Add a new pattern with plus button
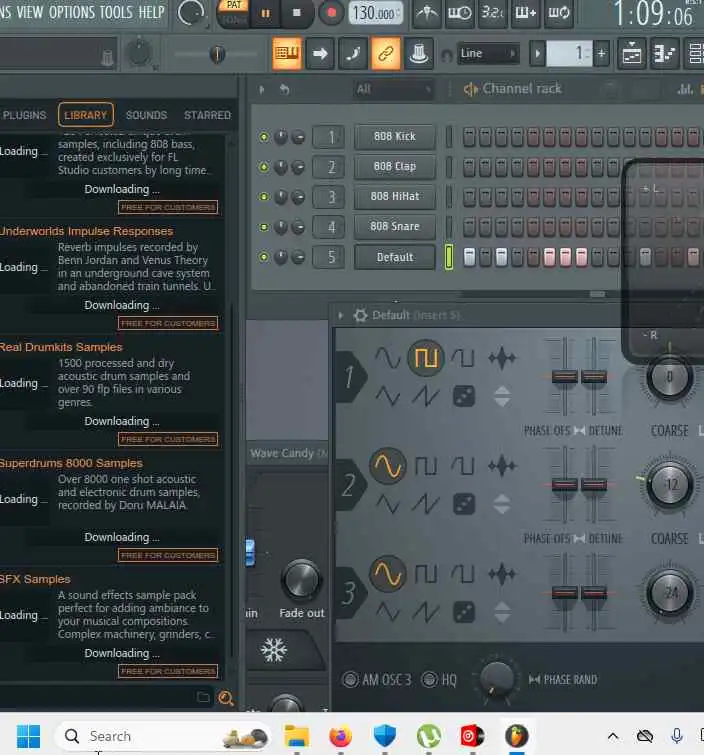Screen dimensions: 704x755 (x=601, y=53)
